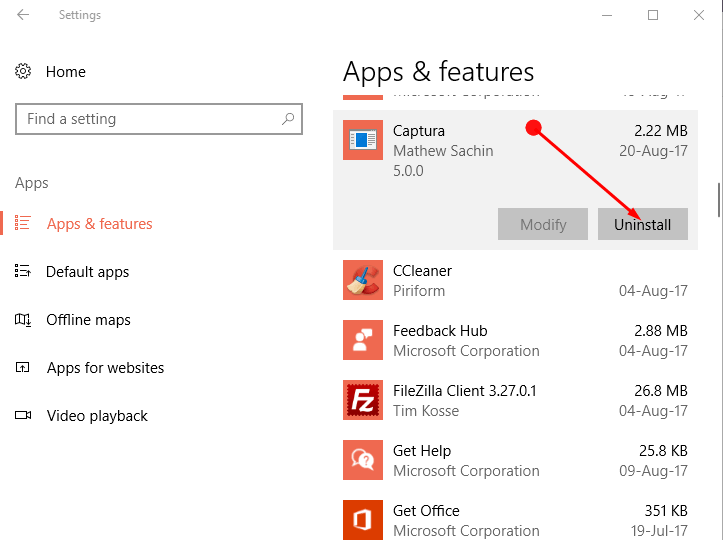This screenshot has height=540, width=723.
Task: Click the Apps section label in sidebar
Action: [x=31, y=183]
